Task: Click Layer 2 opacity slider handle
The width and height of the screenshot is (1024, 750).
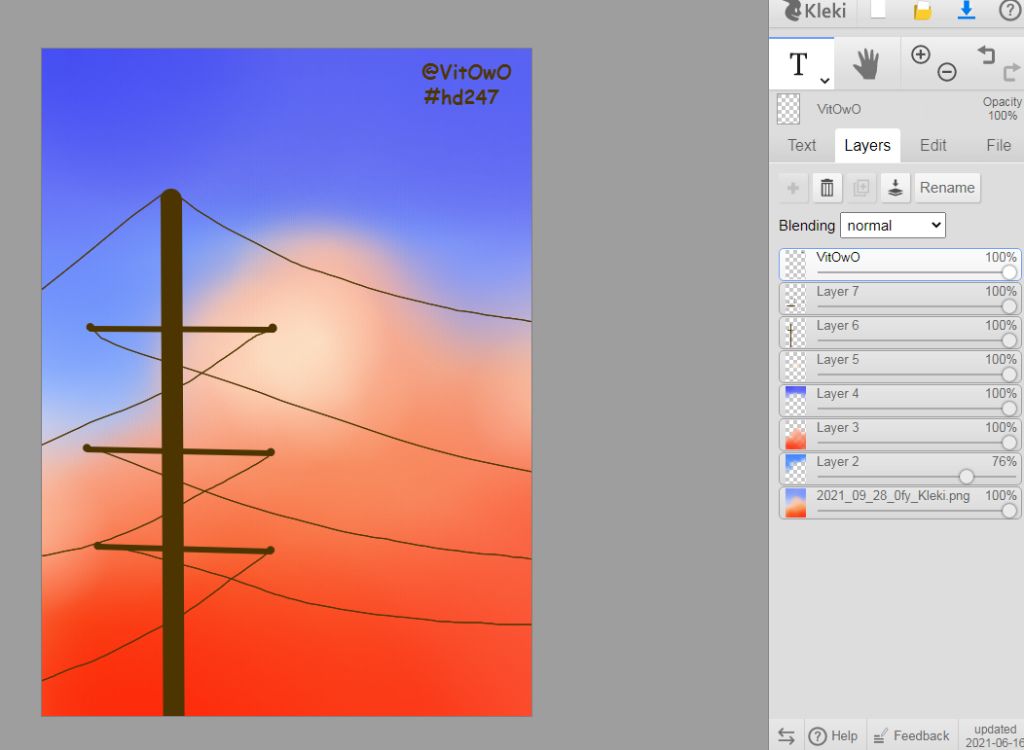Action: pos(966,476)
